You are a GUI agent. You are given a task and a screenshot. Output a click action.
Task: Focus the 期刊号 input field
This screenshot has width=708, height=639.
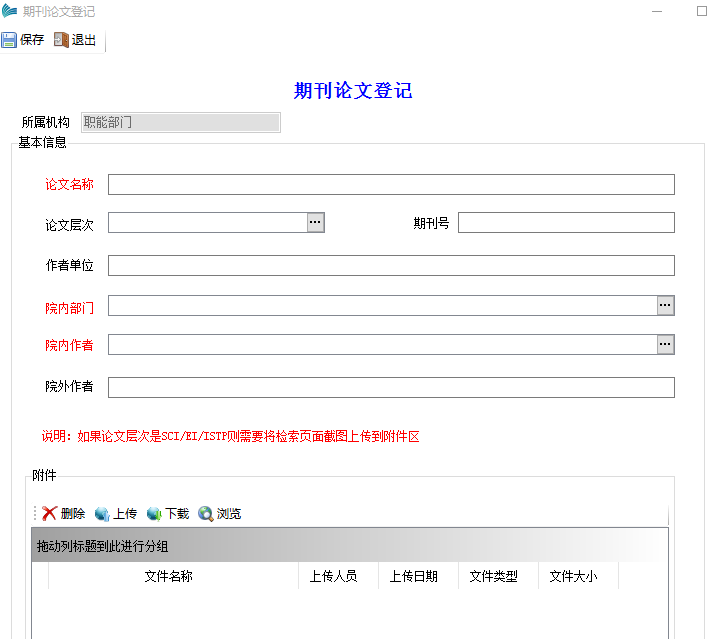(566, 223)
